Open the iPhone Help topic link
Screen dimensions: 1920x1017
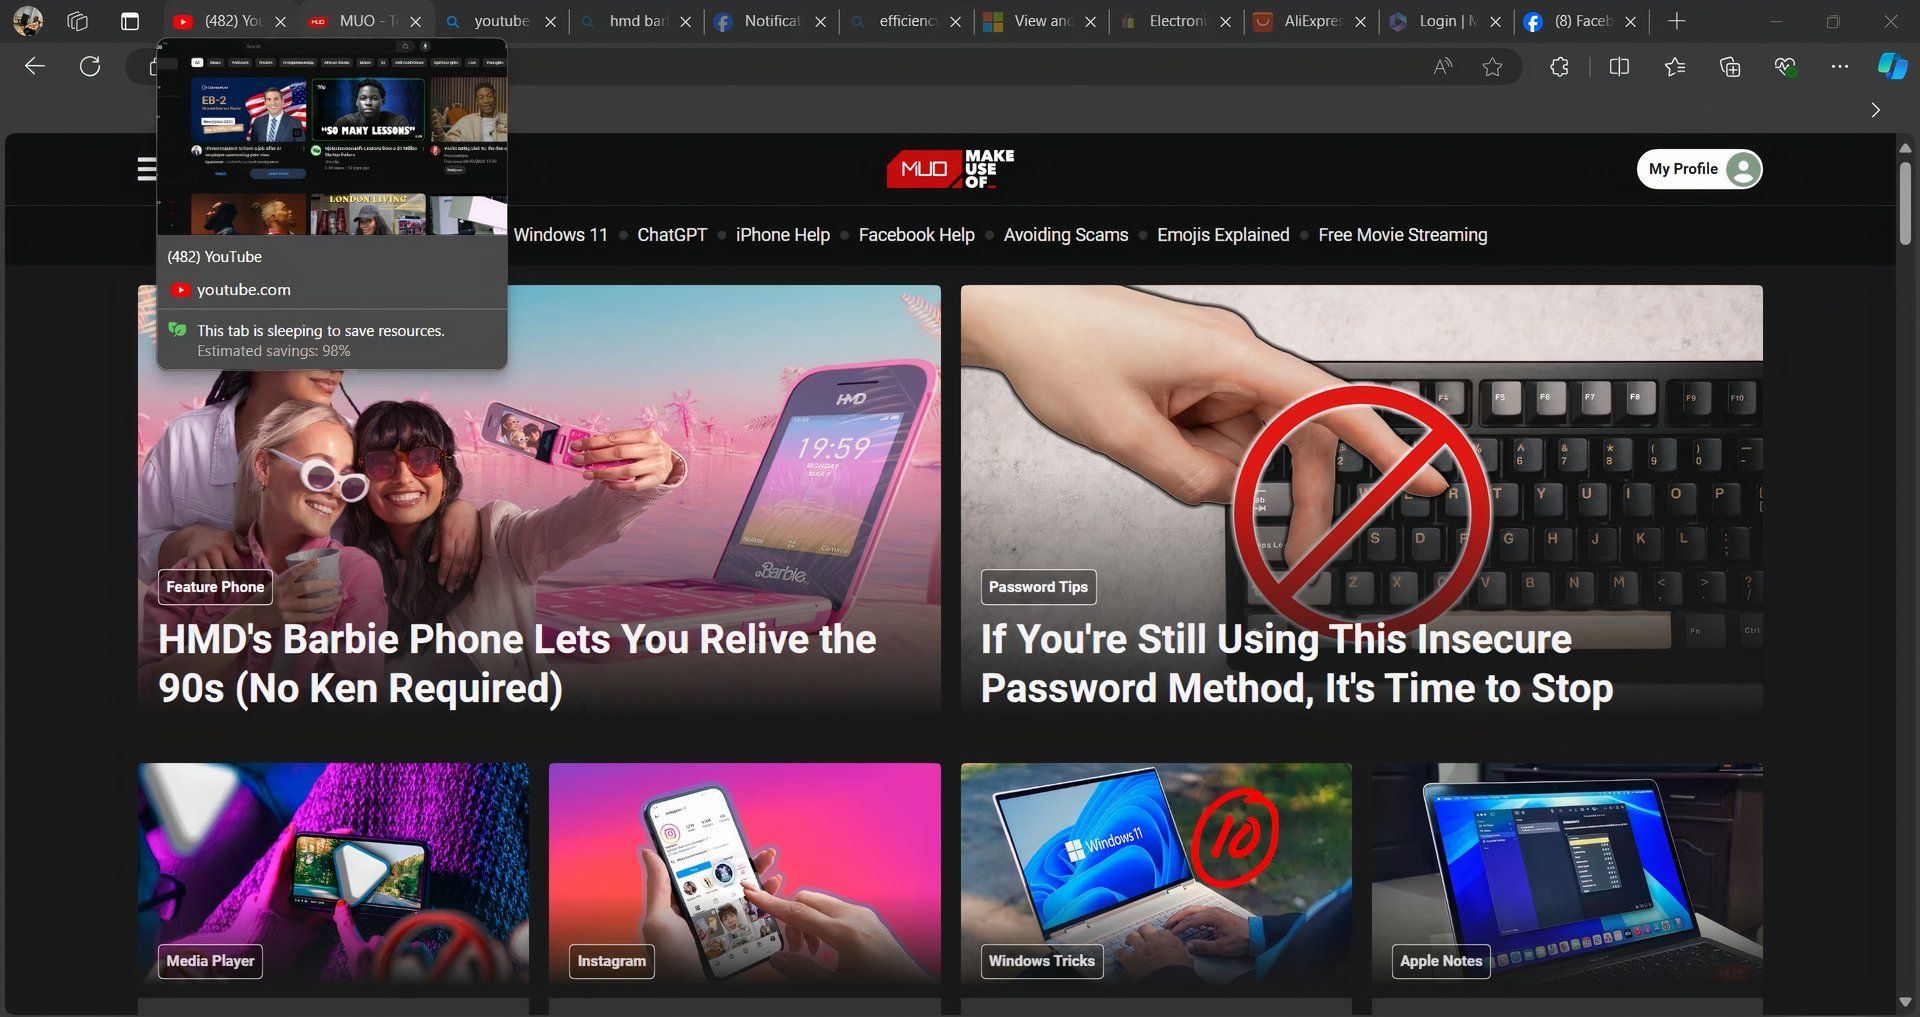(x=783, y=235)
